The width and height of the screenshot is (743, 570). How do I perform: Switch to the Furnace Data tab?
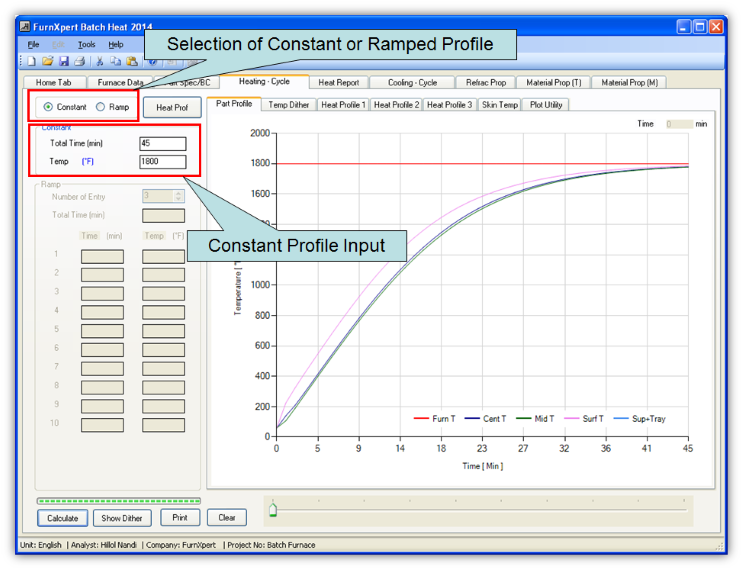(x=120, y=82)
